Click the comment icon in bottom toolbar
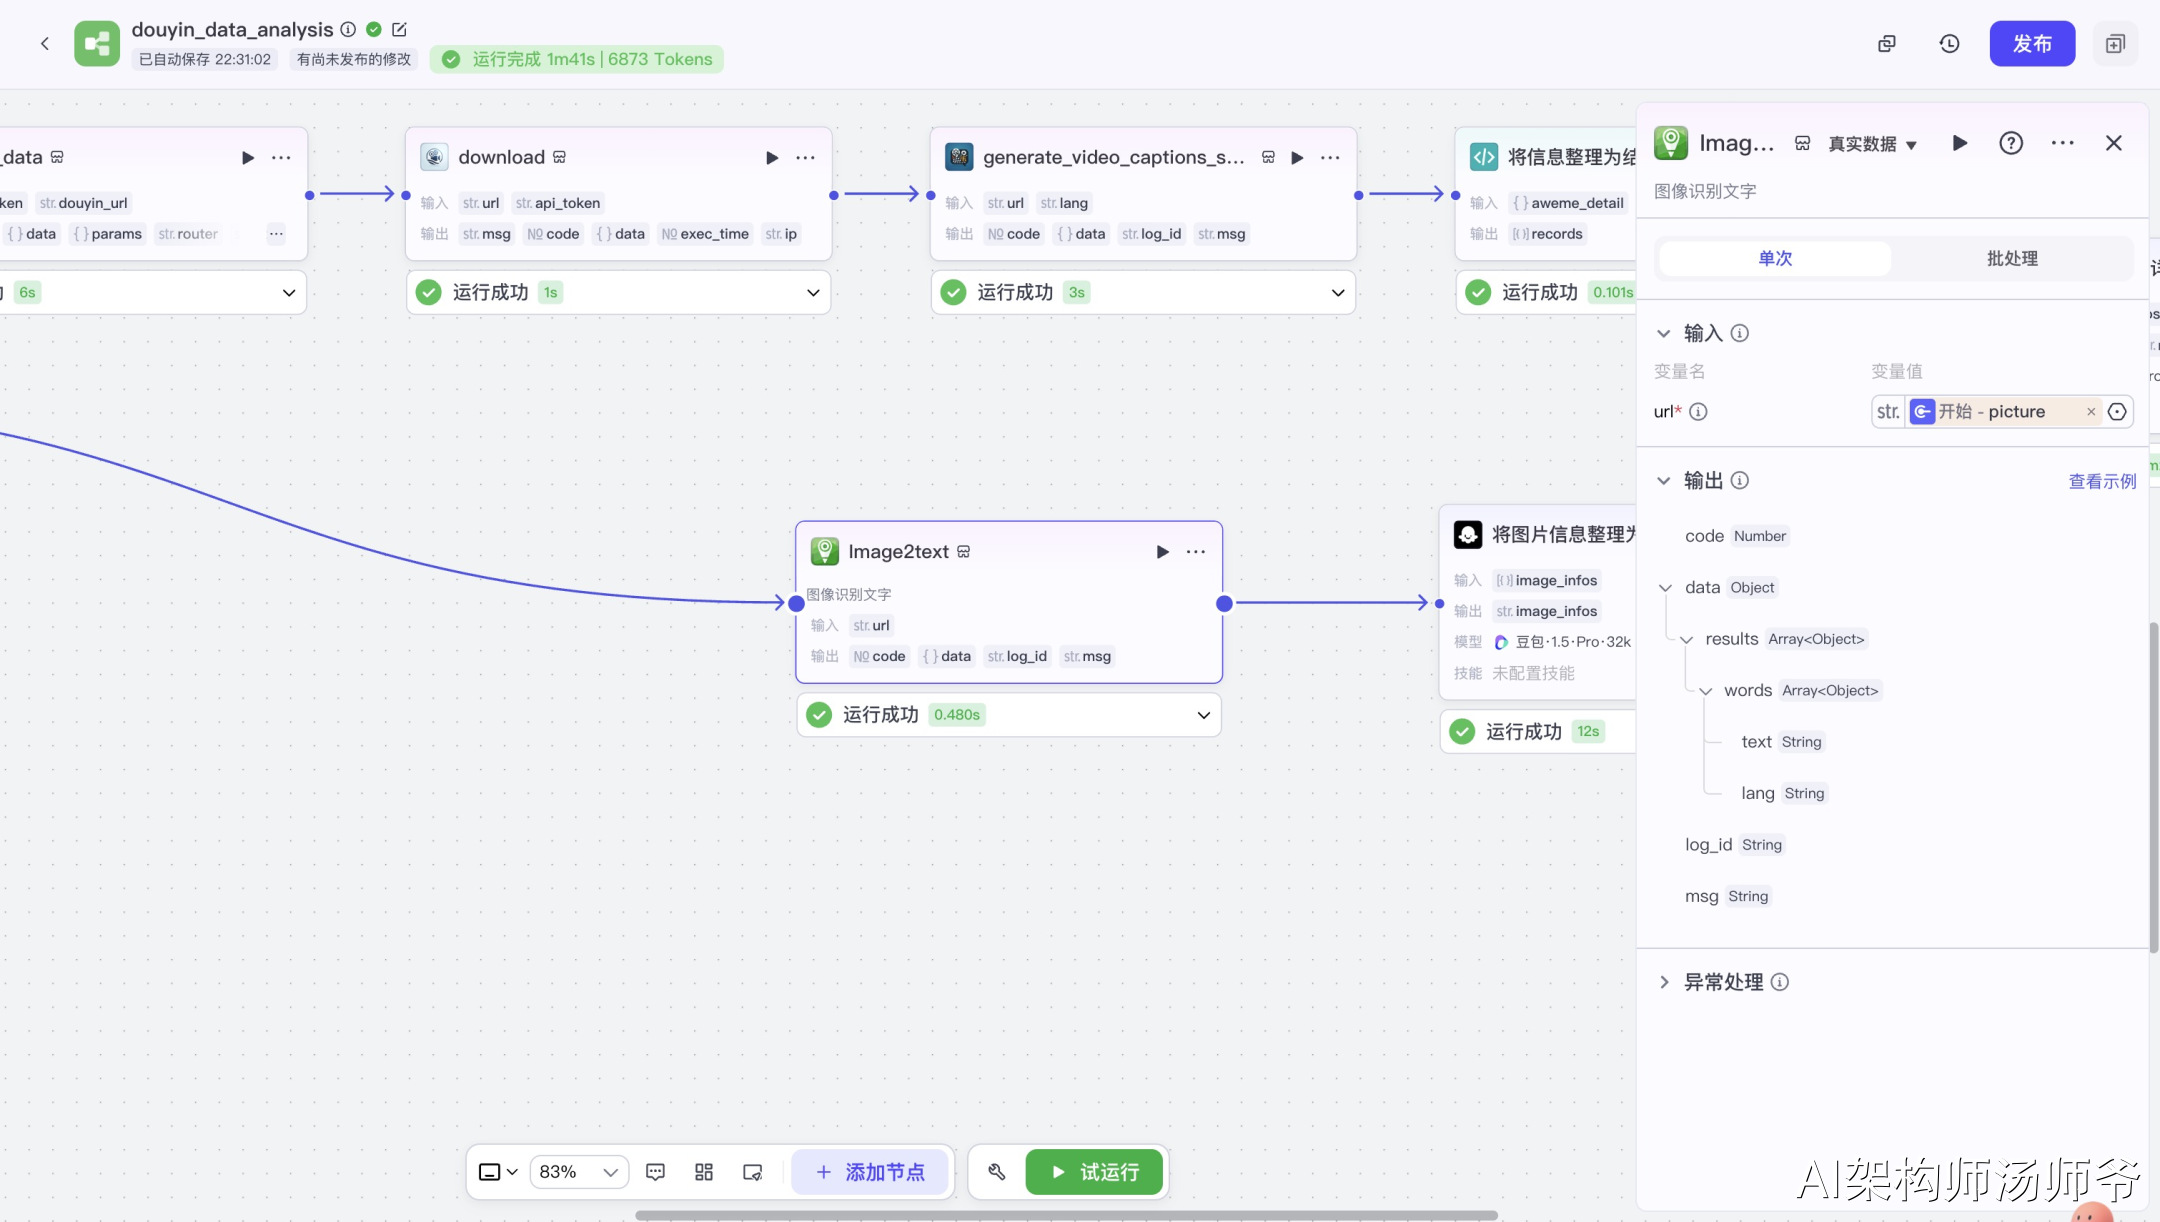 coord(656,1172)
